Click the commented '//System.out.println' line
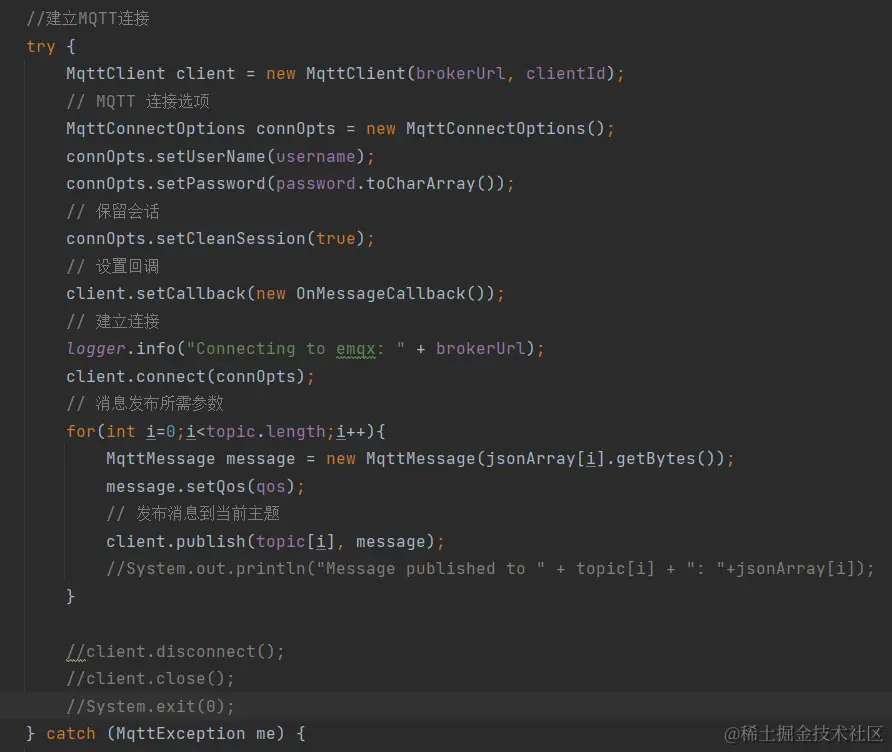Screen dimensions: 892x752 point(490,568)
